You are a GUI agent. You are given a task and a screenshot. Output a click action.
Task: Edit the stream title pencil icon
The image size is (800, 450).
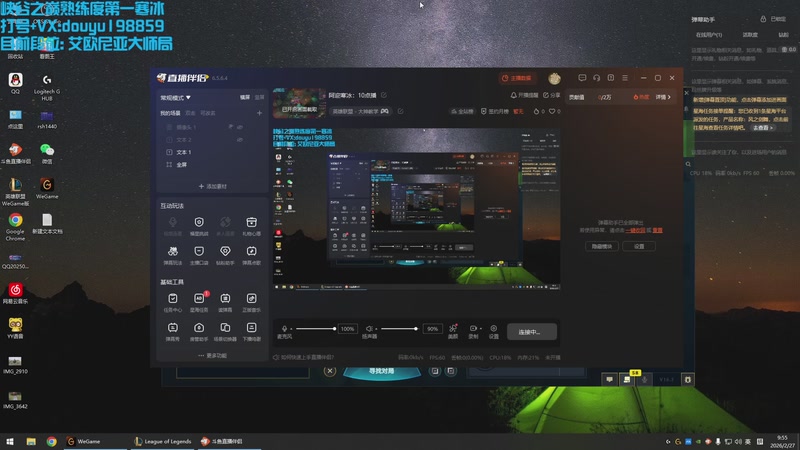[384, 95]
